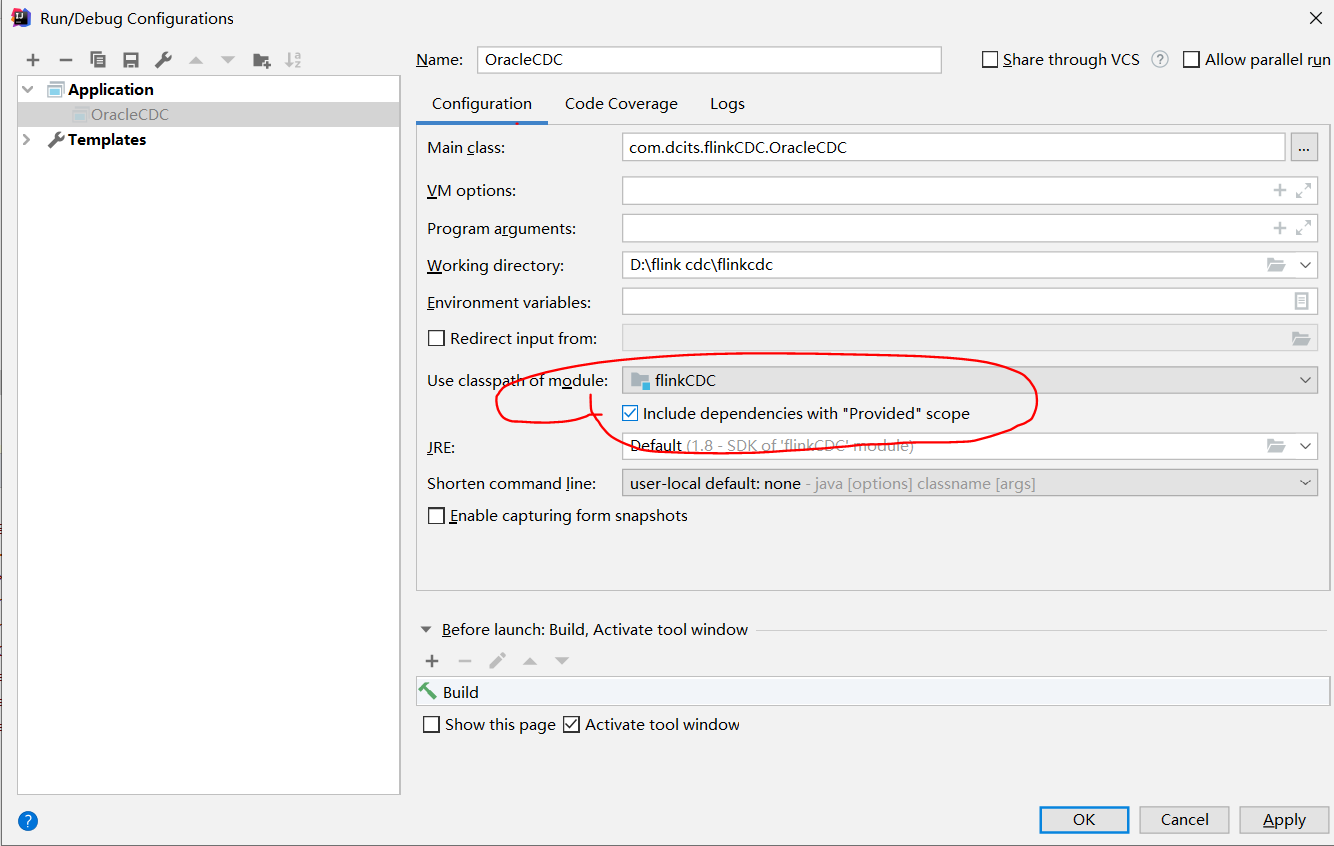
Task: Add a Before launch task
Action: (432, 661)
